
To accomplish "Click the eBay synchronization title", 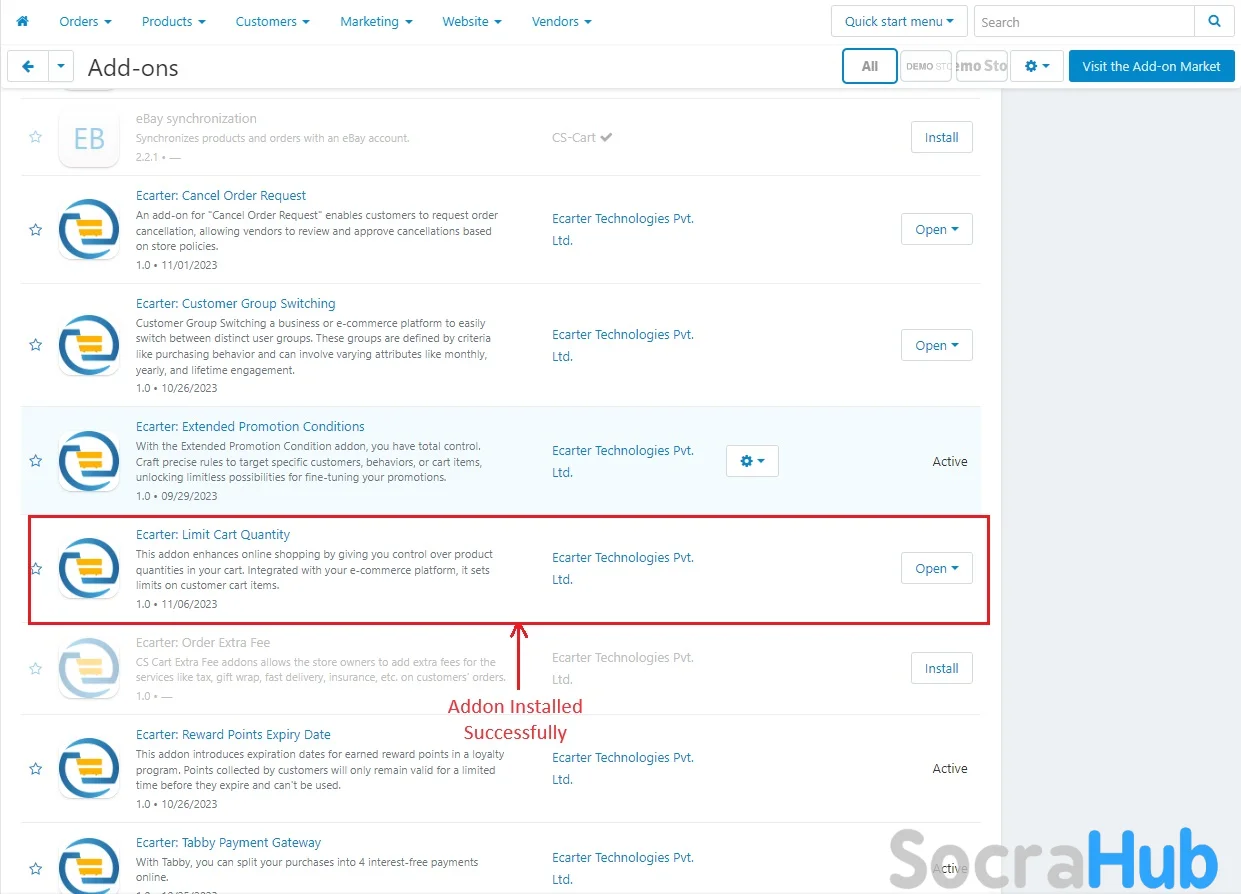I will 196,118.
